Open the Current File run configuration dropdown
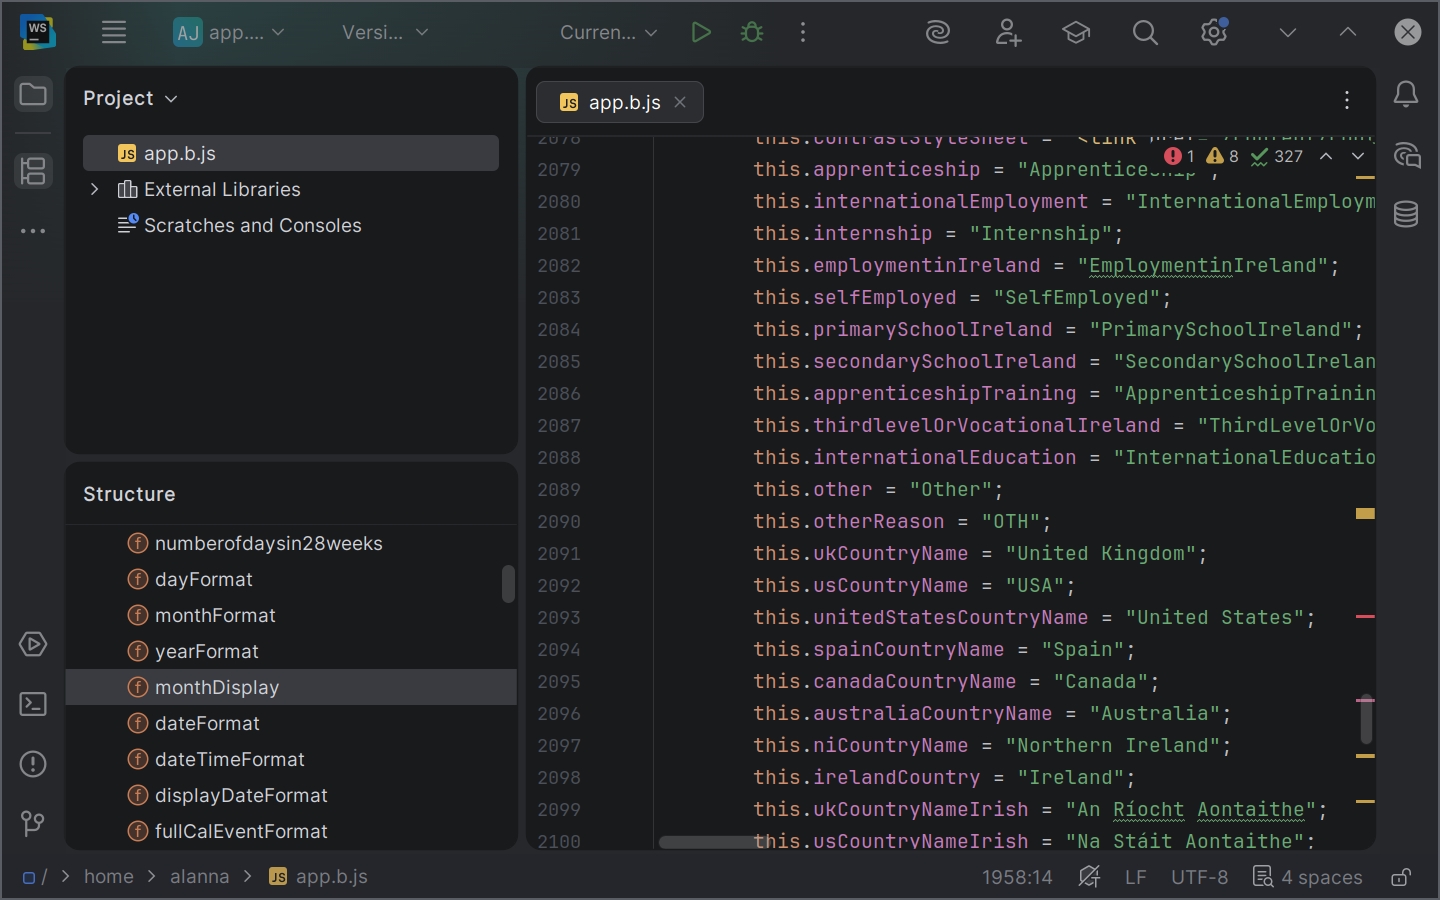 pos(608,32)
